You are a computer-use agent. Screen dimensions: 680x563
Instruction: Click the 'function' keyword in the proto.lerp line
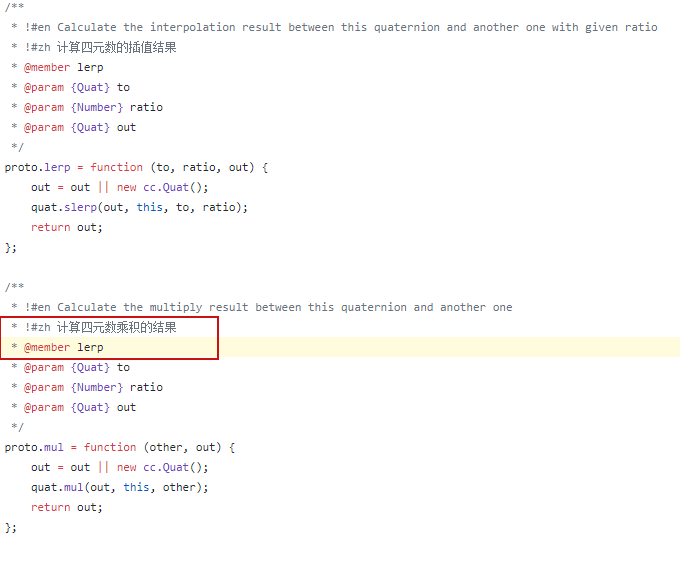coord(116,167)
